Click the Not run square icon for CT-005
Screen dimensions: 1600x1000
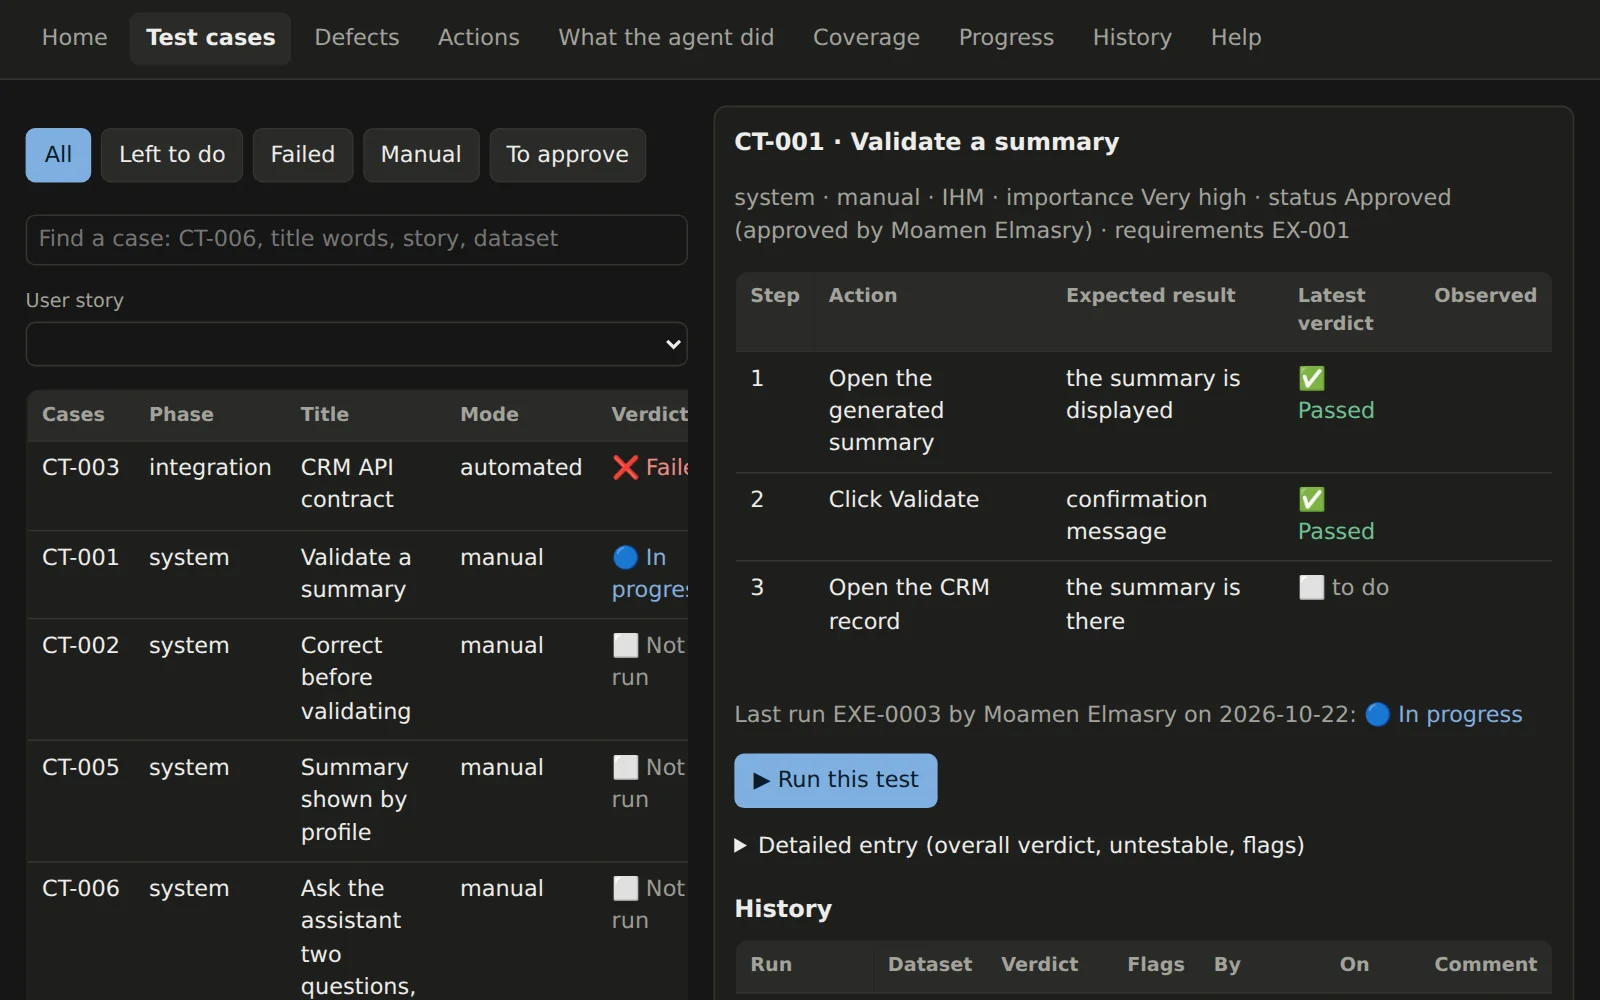coord(626,767)
